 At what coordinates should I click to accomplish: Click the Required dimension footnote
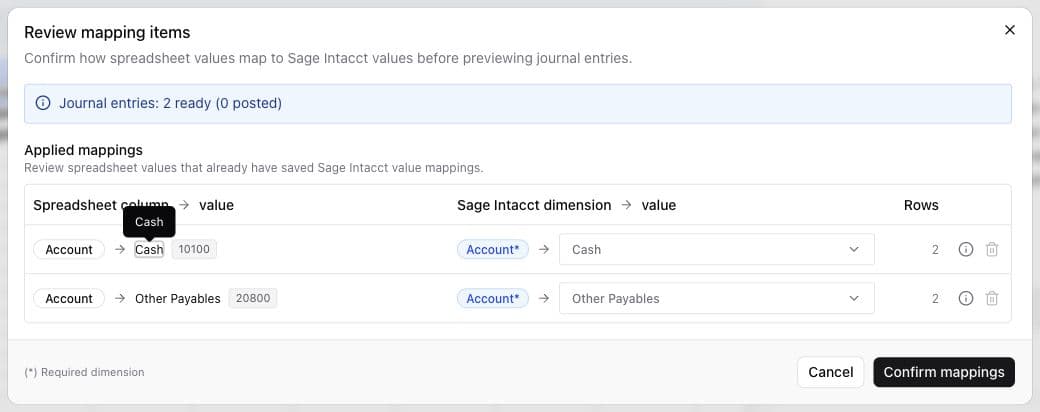click(84, 372)
